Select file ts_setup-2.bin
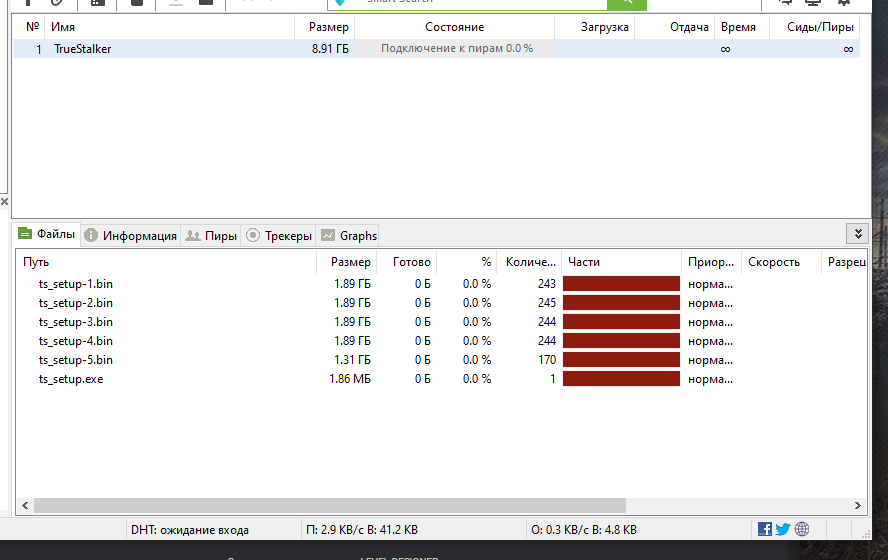 (x=75, y=303)
